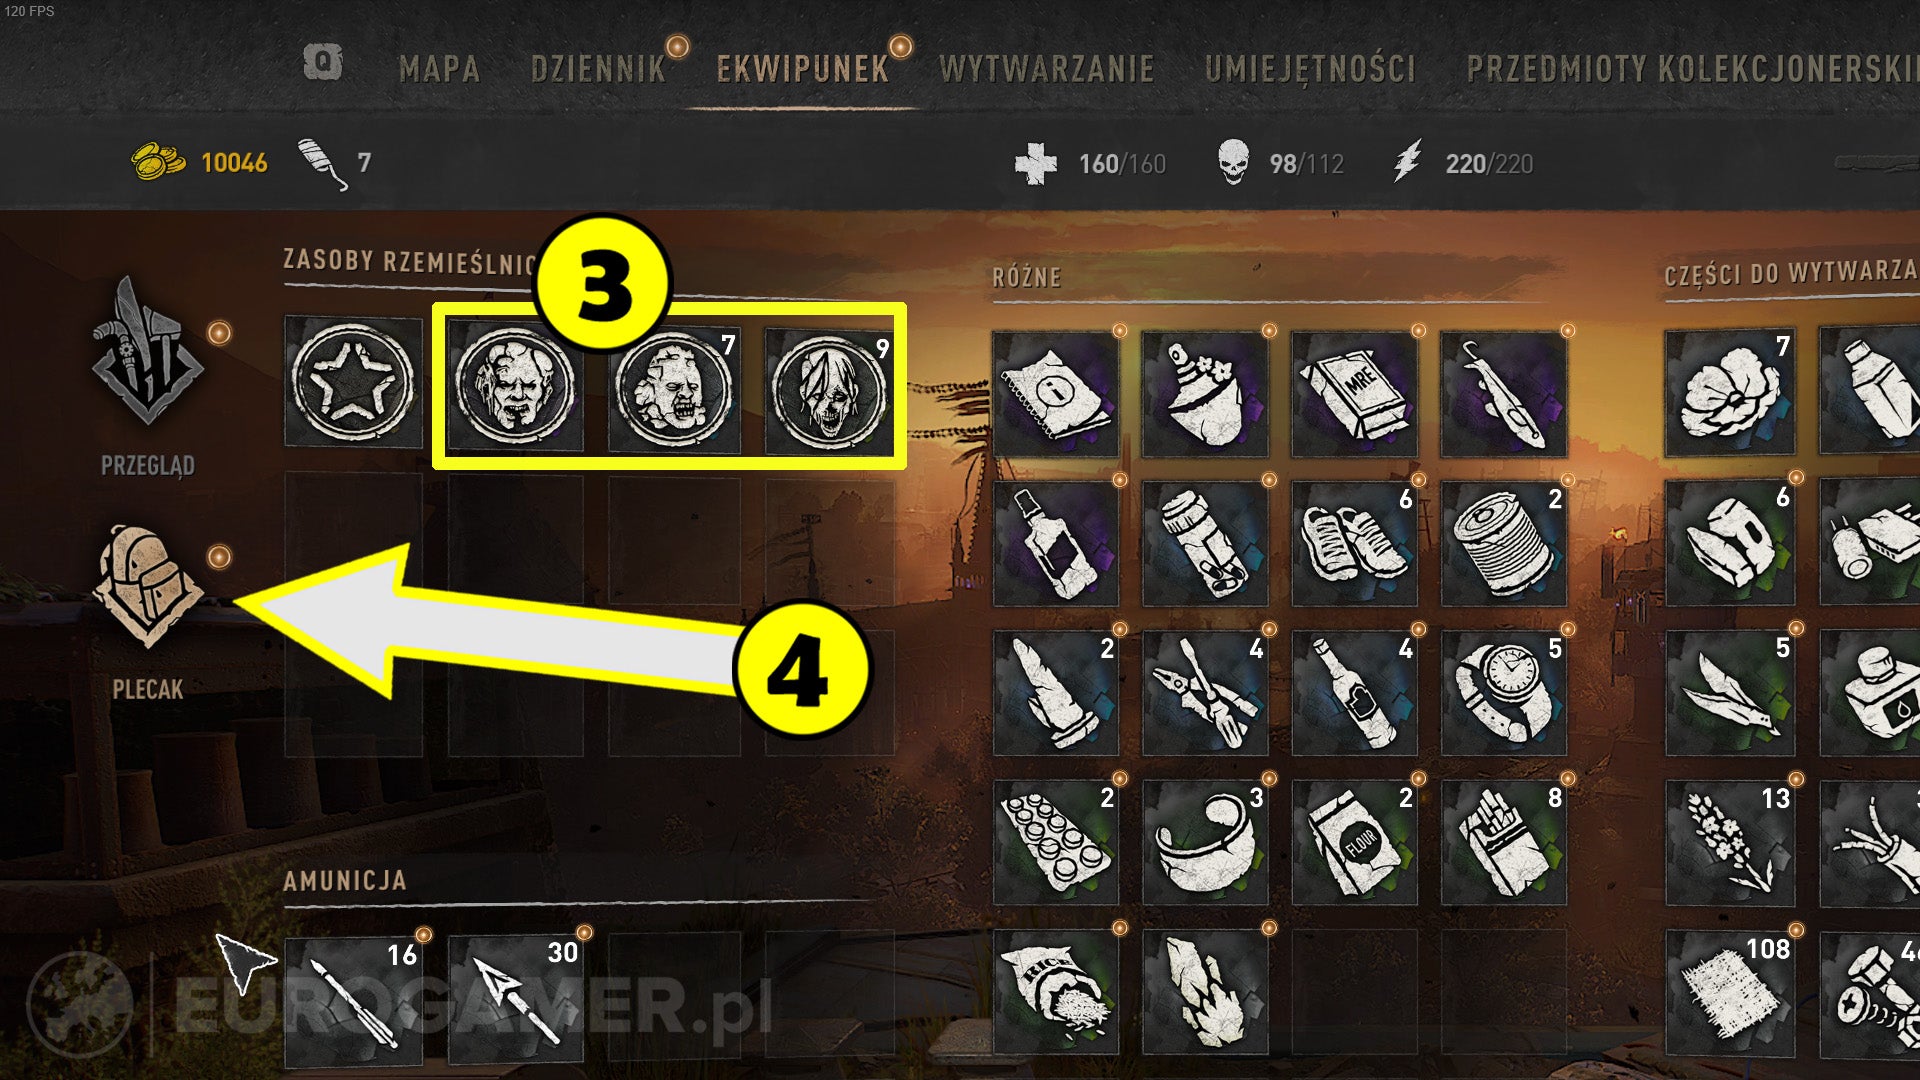
Task: Select the MRE ration item
Action: 1354,394
